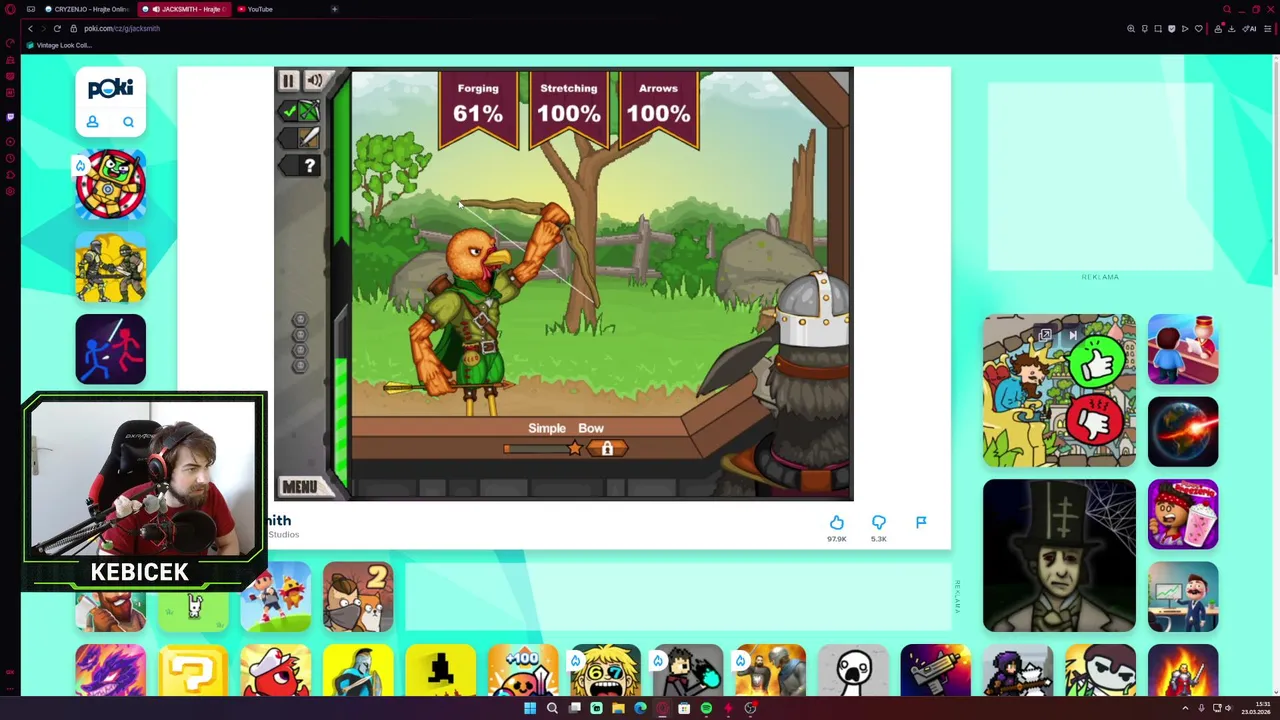The width and height of the screenshot is (1280, 720).
Task: Report the game with flag icon
Action: [921, 522]
